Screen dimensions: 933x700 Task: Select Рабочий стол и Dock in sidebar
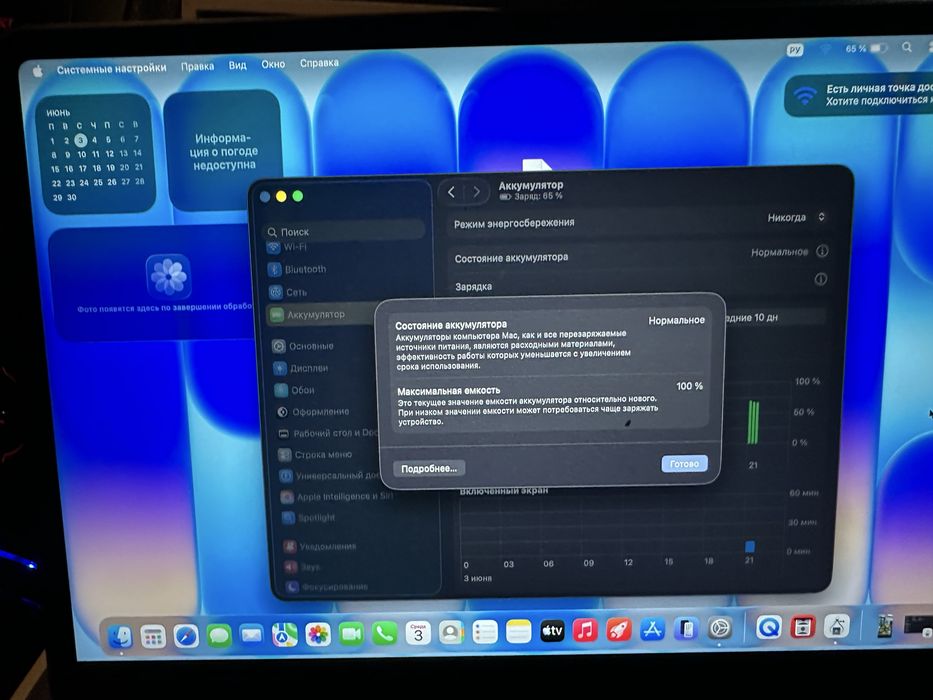click(x=328, y=433)
